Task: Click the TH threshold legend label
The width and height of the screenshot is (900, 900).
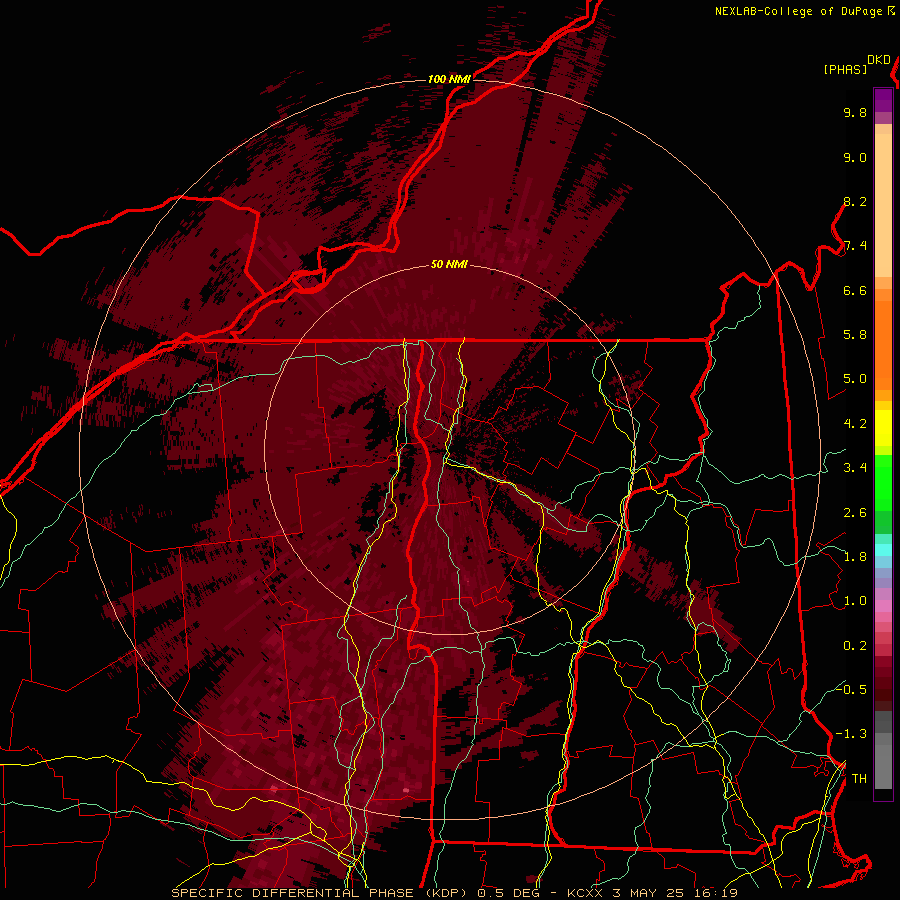Action: tap(859, 779)
